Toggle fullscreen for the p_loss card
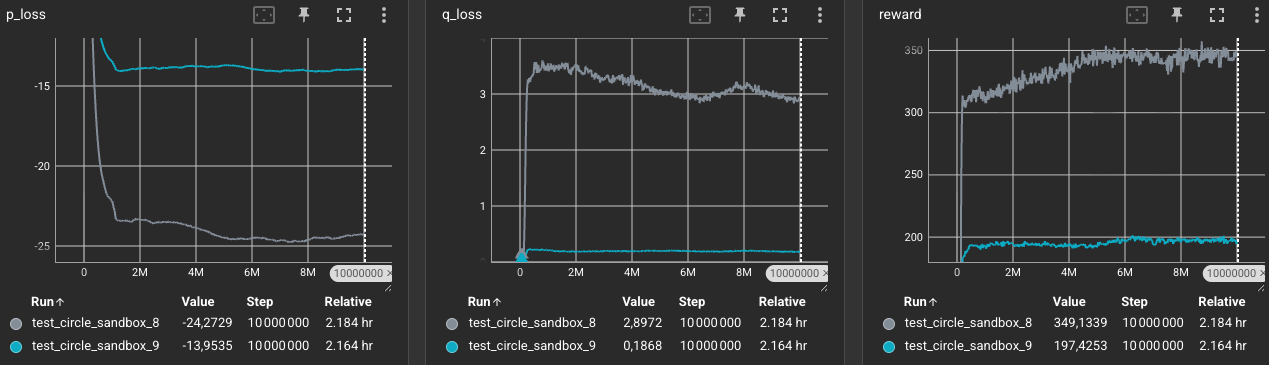Image resolution: width=1269 pixels, height=365 pixels. (x=344, y=15)
